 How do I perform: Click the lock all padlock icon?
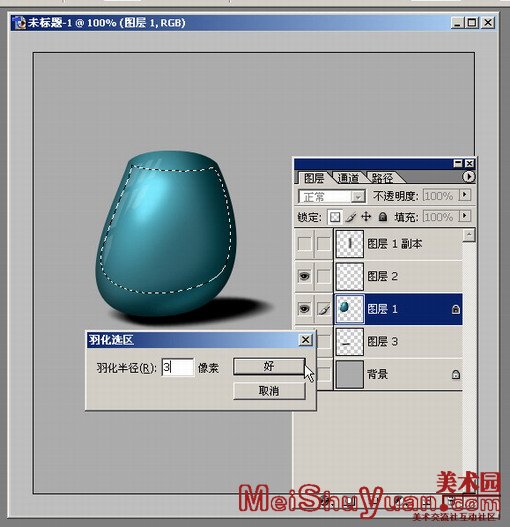(x=383, y=217)
